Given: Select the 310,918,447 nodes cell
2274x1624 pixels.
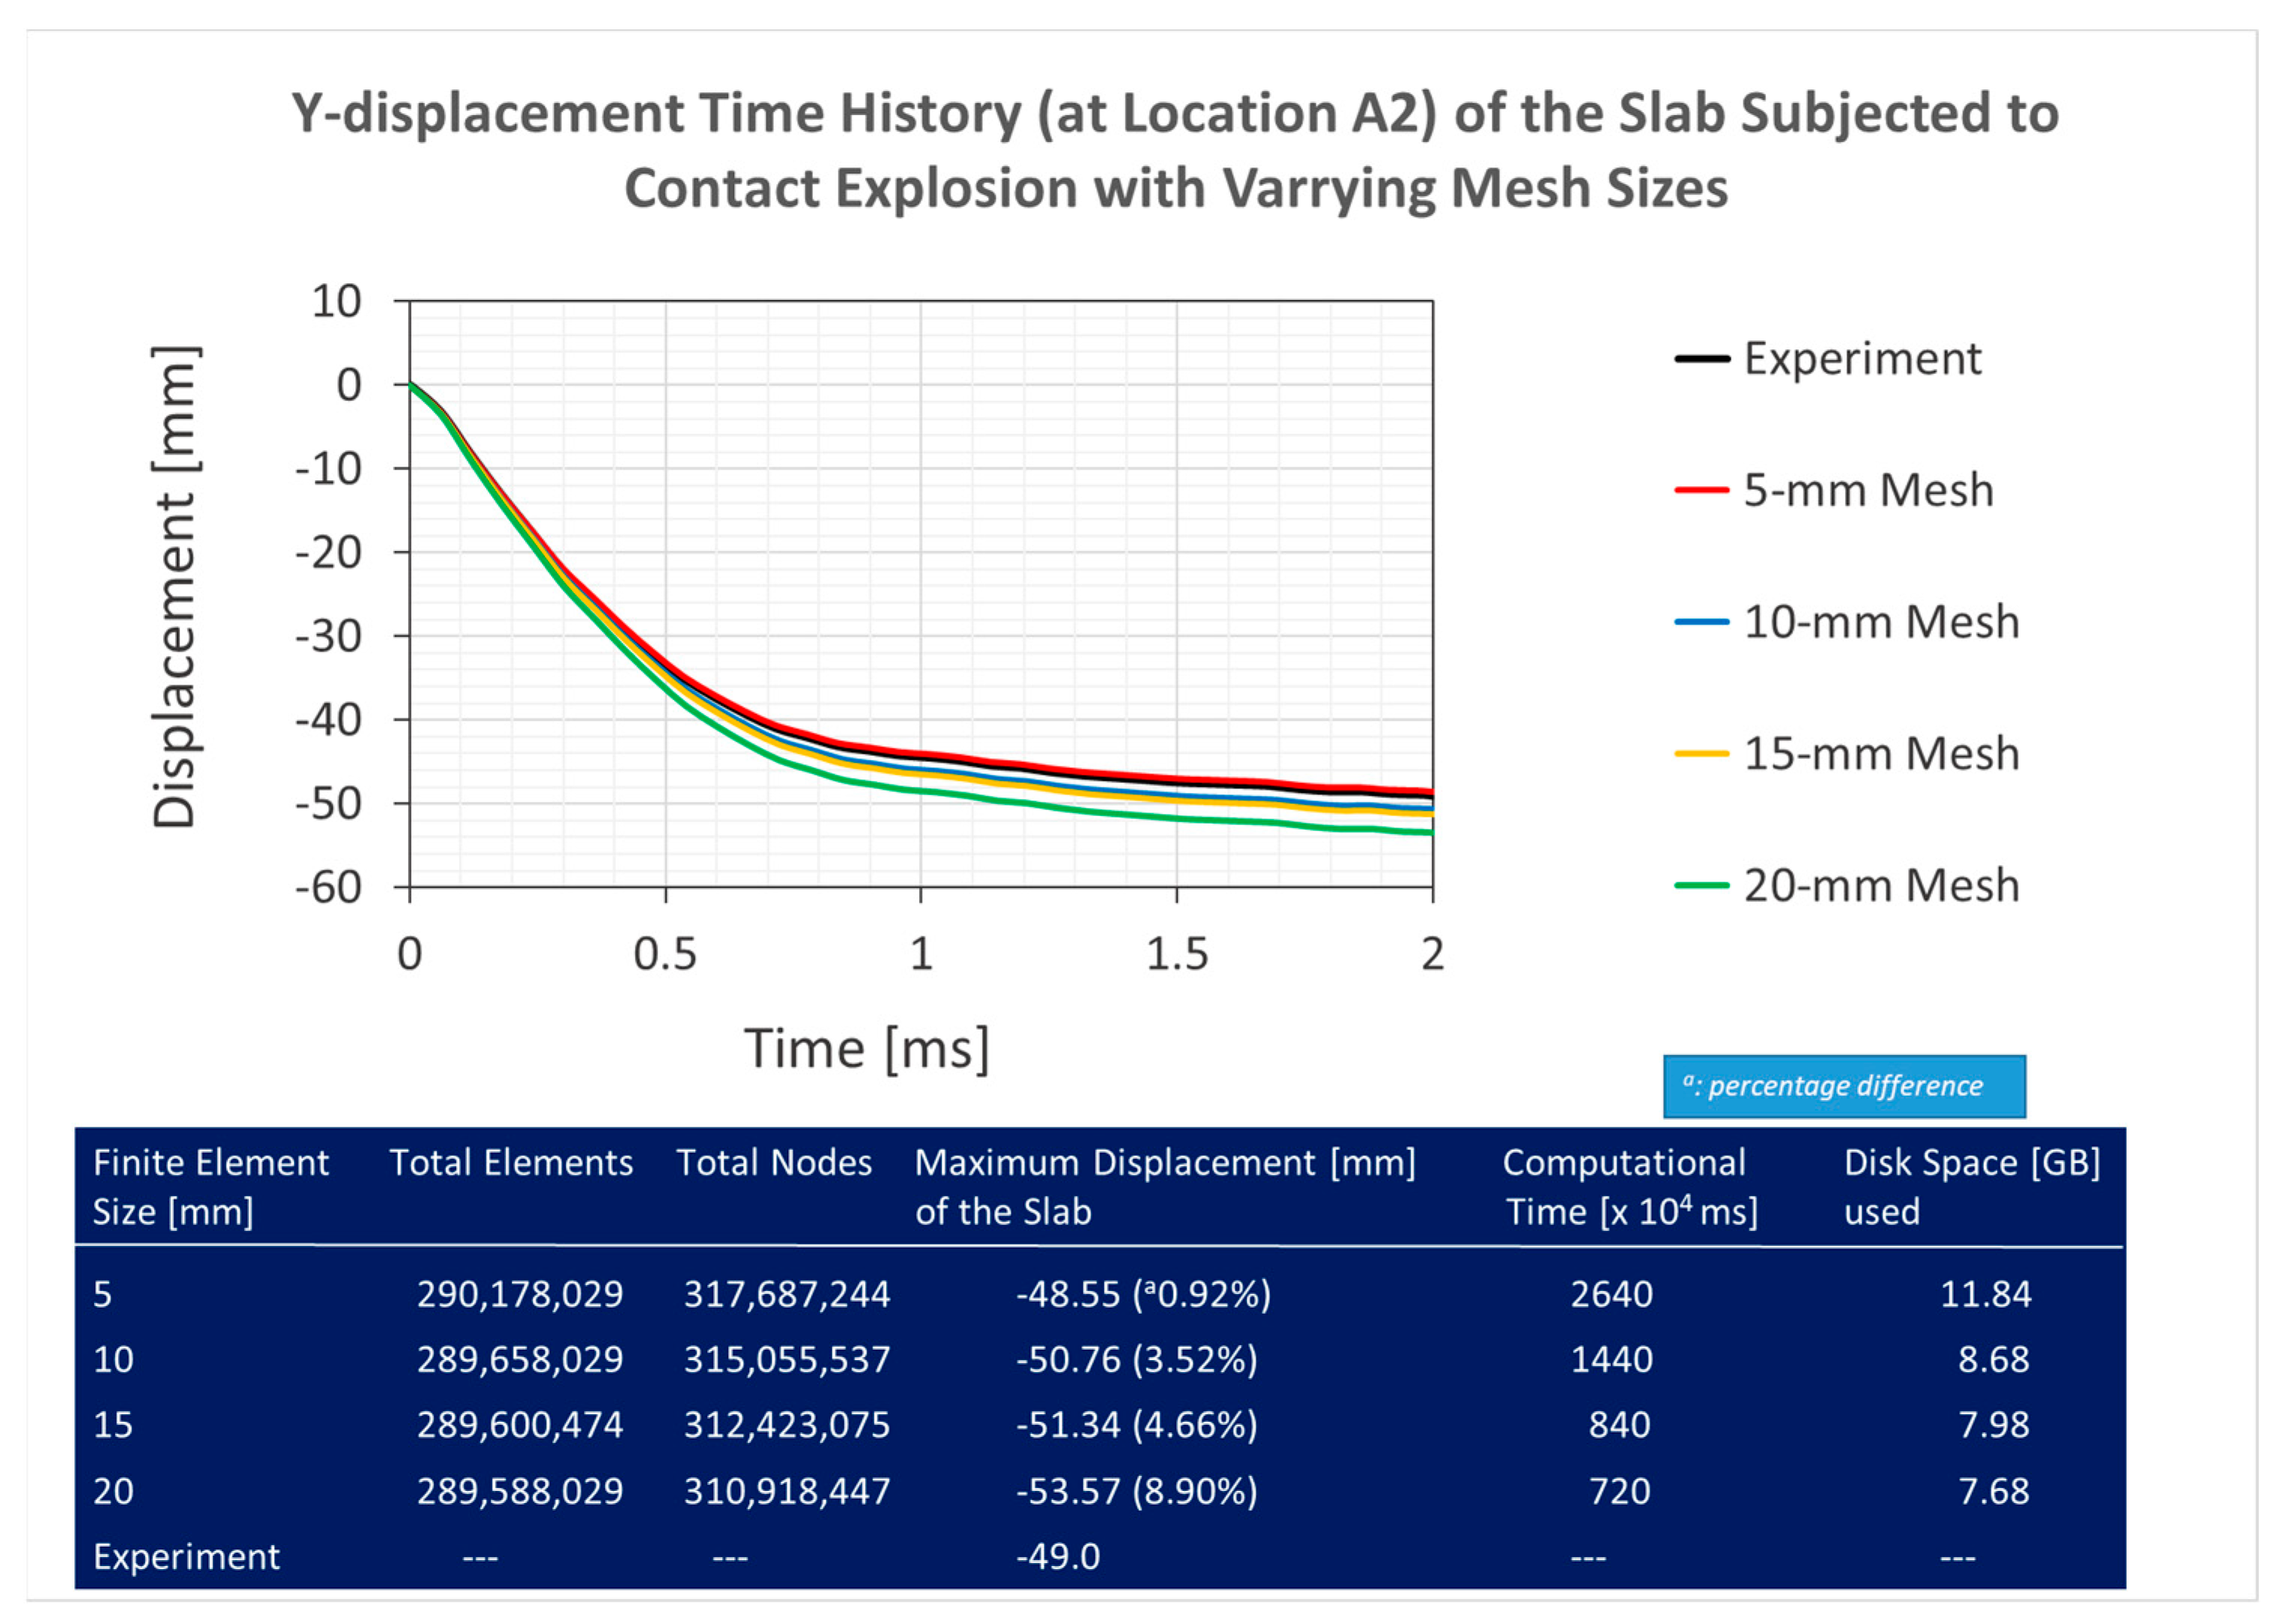Looking at the screenshot, I should [x=786, y=1491].
